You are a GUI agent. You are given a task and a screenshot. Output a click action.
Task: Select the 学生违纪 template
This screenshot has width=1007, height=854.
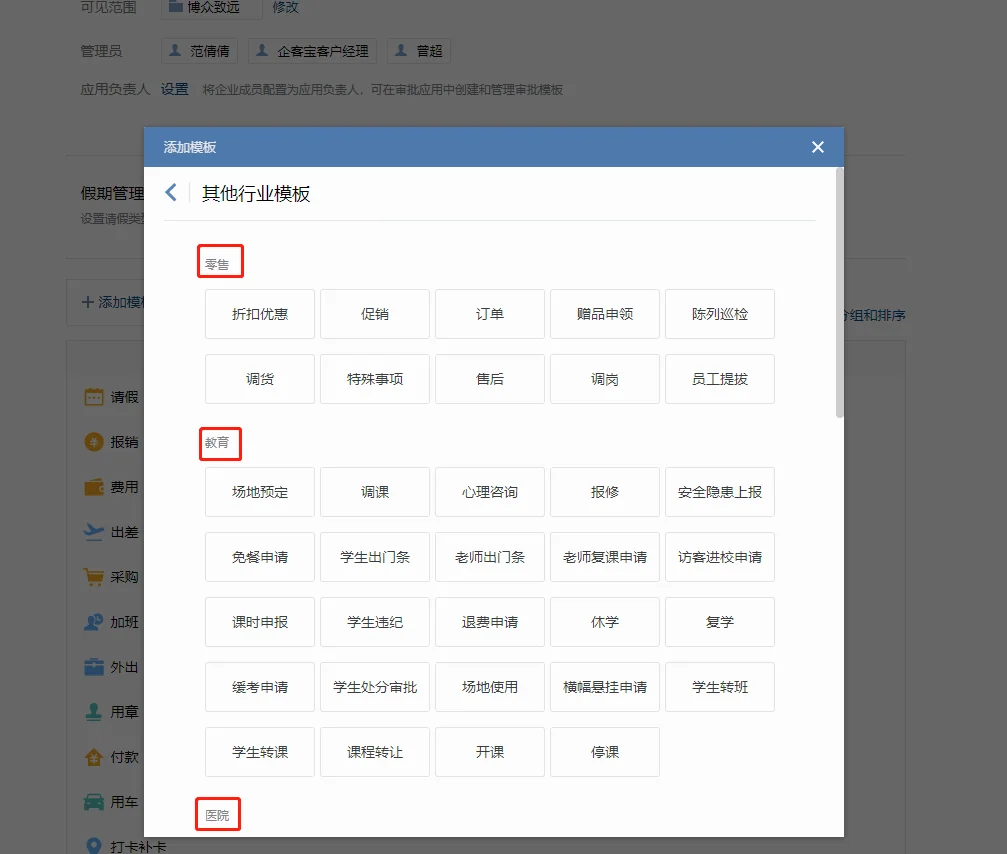[375, 622]
